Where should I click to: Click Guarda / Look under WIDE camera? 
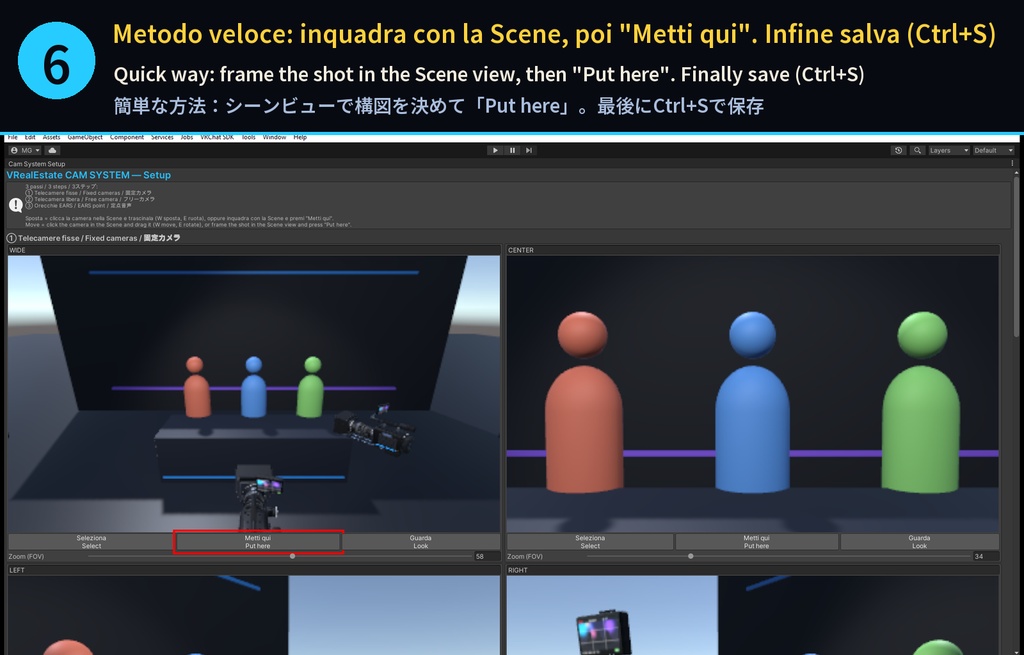click(421, 542)
